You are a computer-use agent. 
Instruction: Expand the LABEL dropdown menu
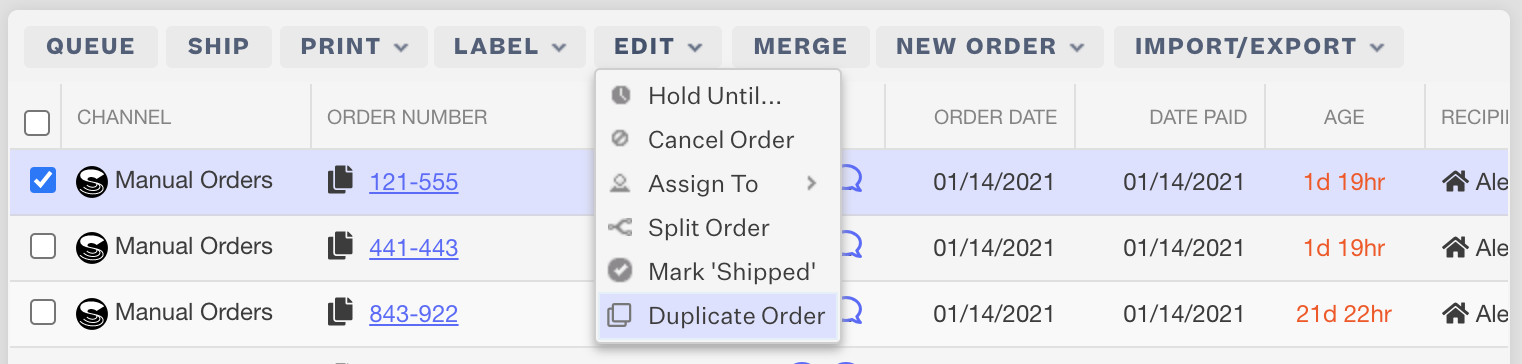(510, 46)
